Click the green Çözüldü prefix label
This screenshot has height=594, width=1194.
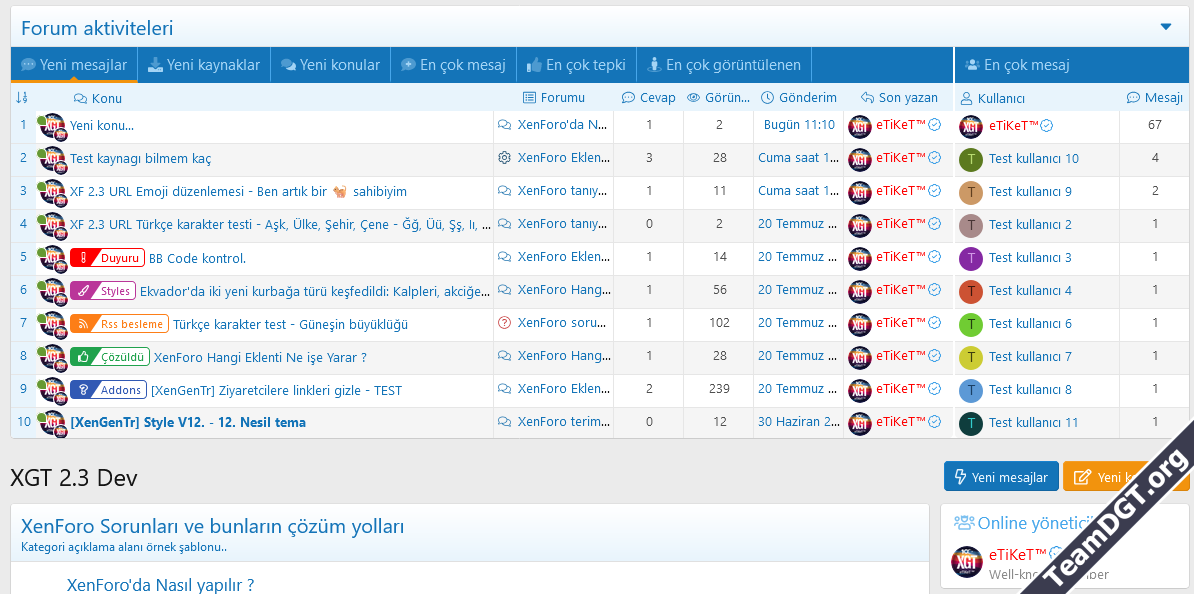tap(110, 356)
